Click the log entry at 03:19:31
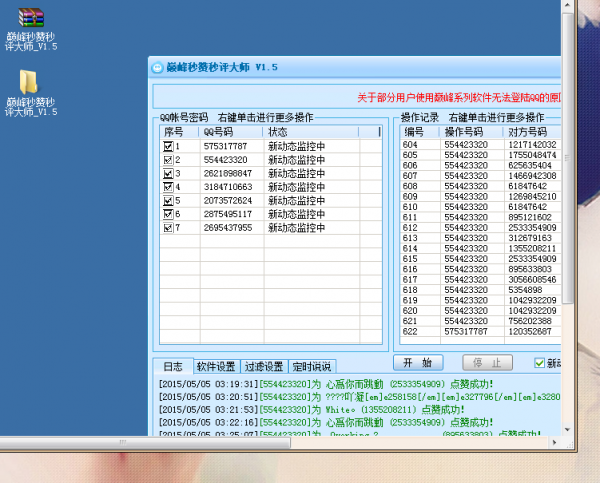Image resolution: width=600 pixels, height=483 pixels. (326, 384)
